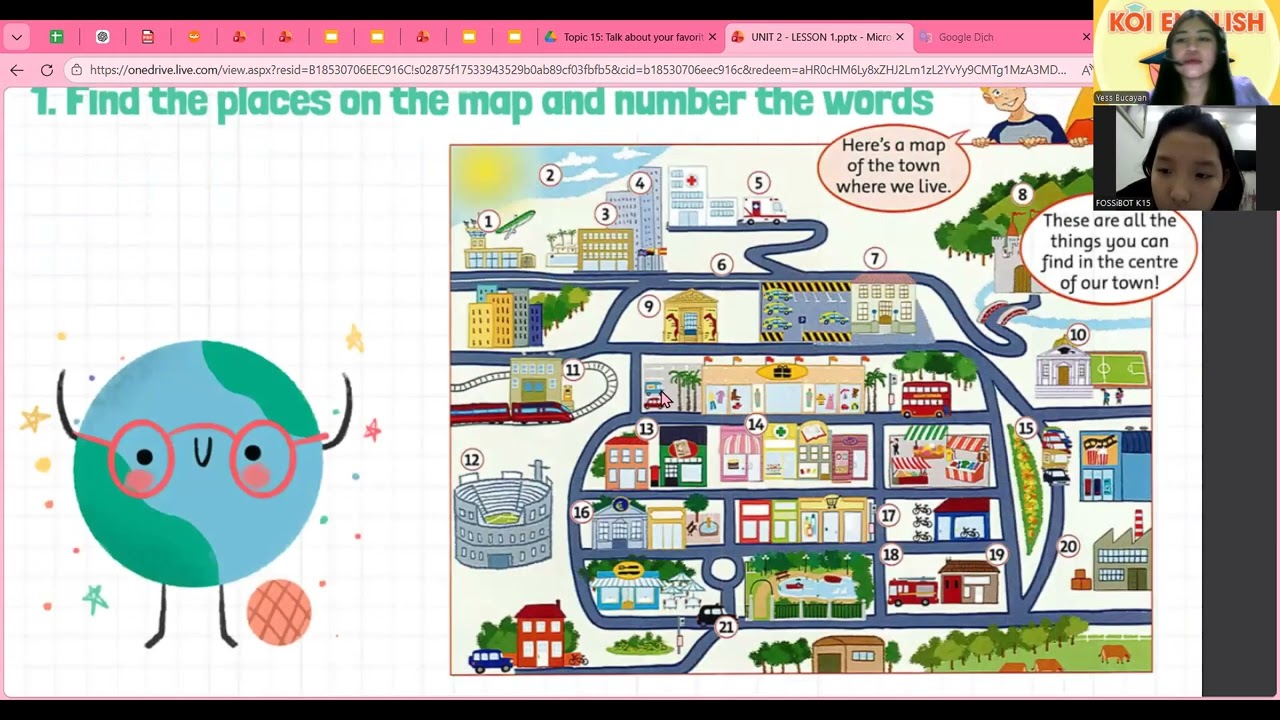Click number 1 next to the airport
Screen dimensions: 1280x720
[488, 221]
